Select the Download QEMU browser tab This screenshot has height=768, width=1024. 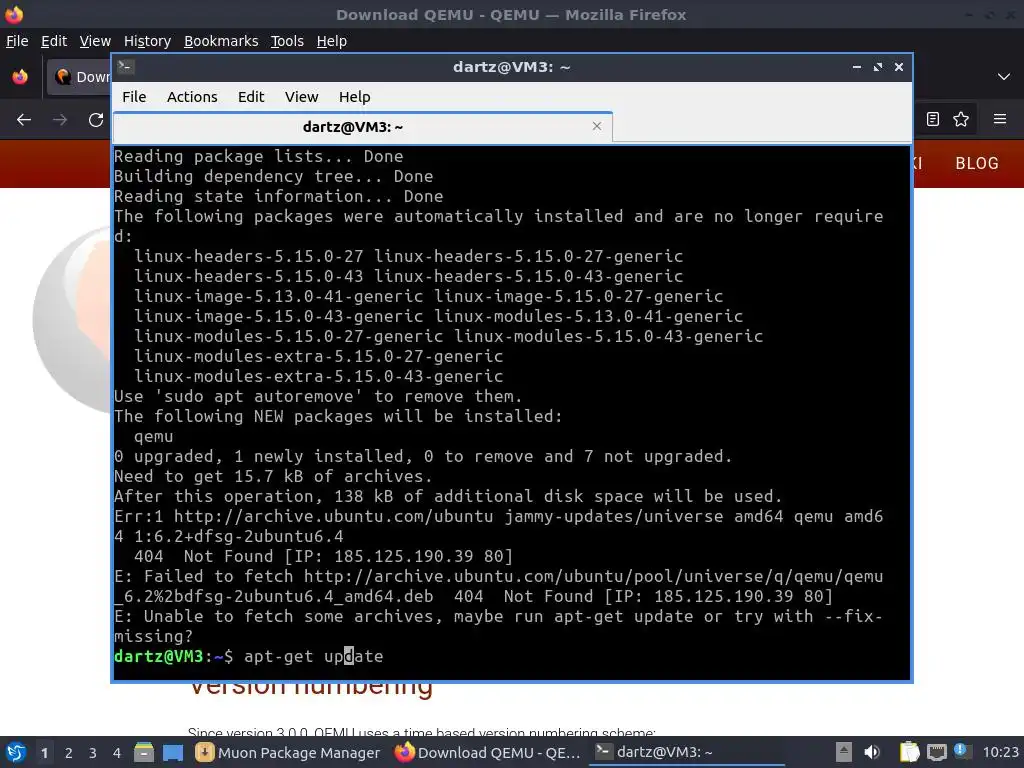tap(79, 76)
